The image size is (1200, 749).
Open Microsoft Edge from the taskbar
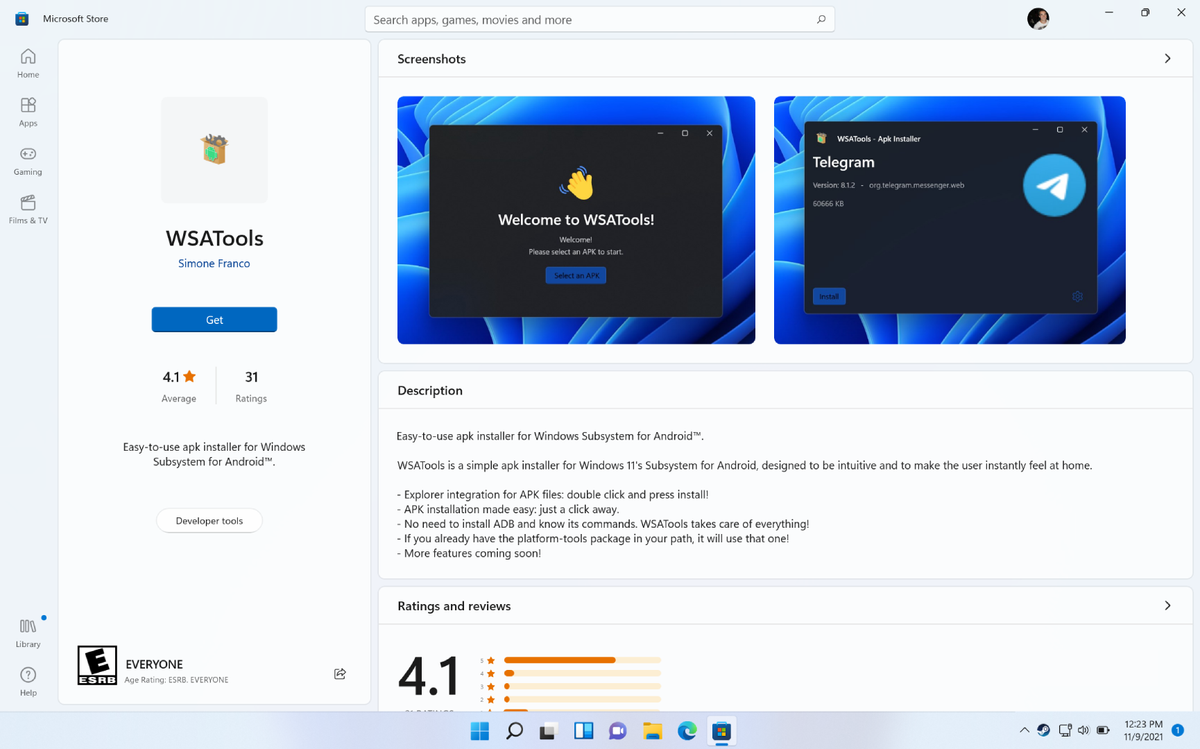click(x=687, y=730)
